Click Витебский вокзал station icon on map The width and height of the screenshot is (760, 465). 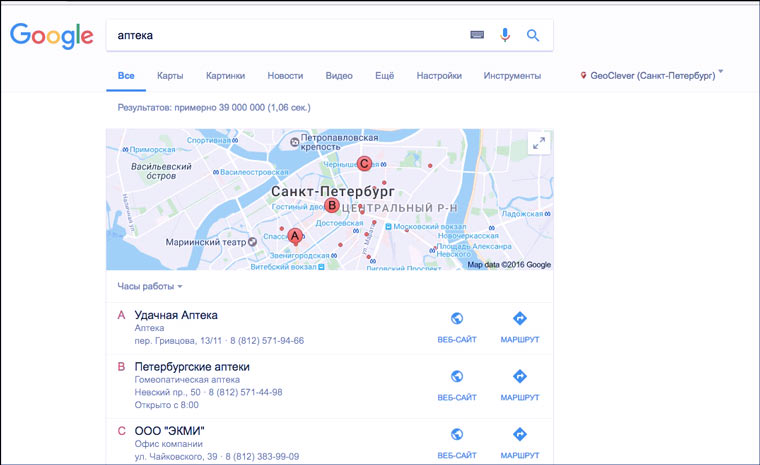point(321,267)
